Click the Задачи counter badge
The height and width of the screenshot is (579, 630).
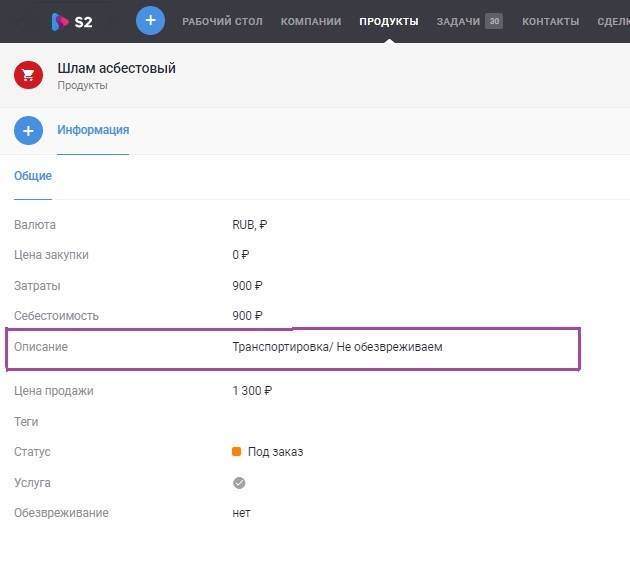[x=494, y=21]
